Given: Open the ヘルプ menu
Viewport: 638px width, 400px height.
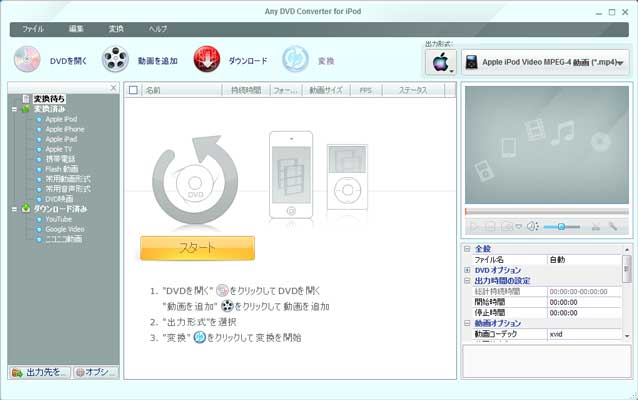Looking at the screenshot, I should tap(157, 29).
